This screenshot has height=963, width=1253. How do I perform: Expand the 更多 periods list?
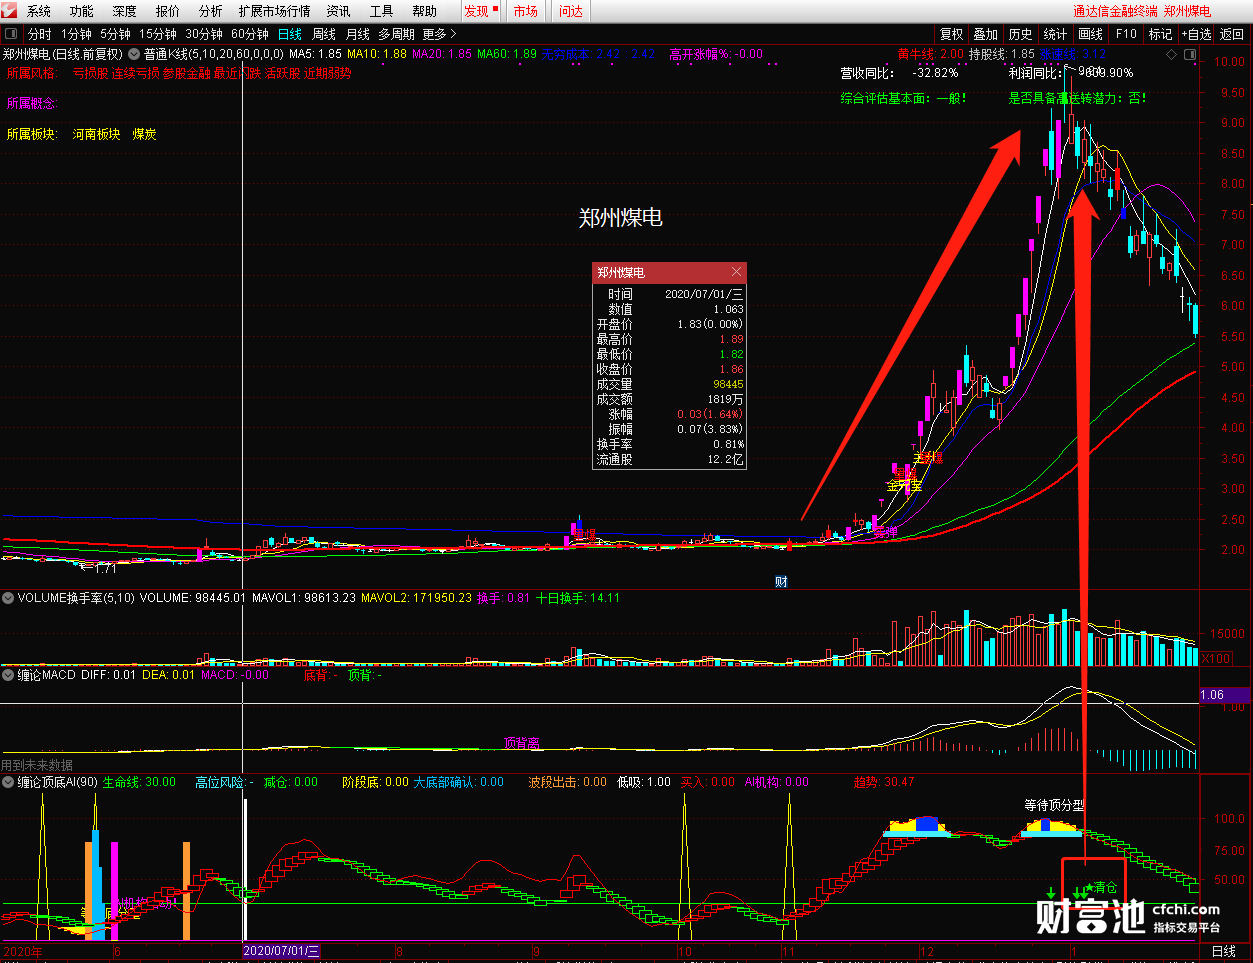click(x=439, y=34)
